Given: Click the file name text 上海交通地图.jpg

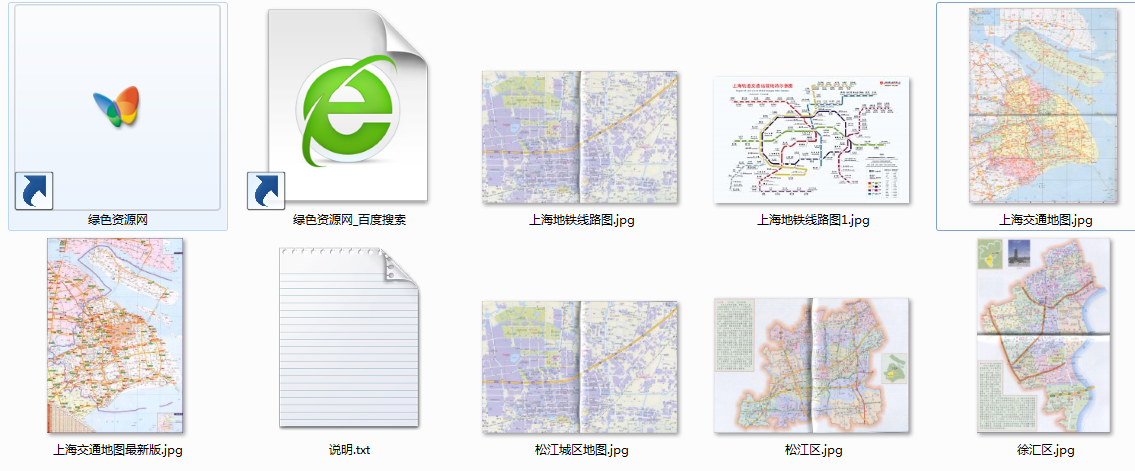Looking at the screenshot, I should click(1045, 219).
